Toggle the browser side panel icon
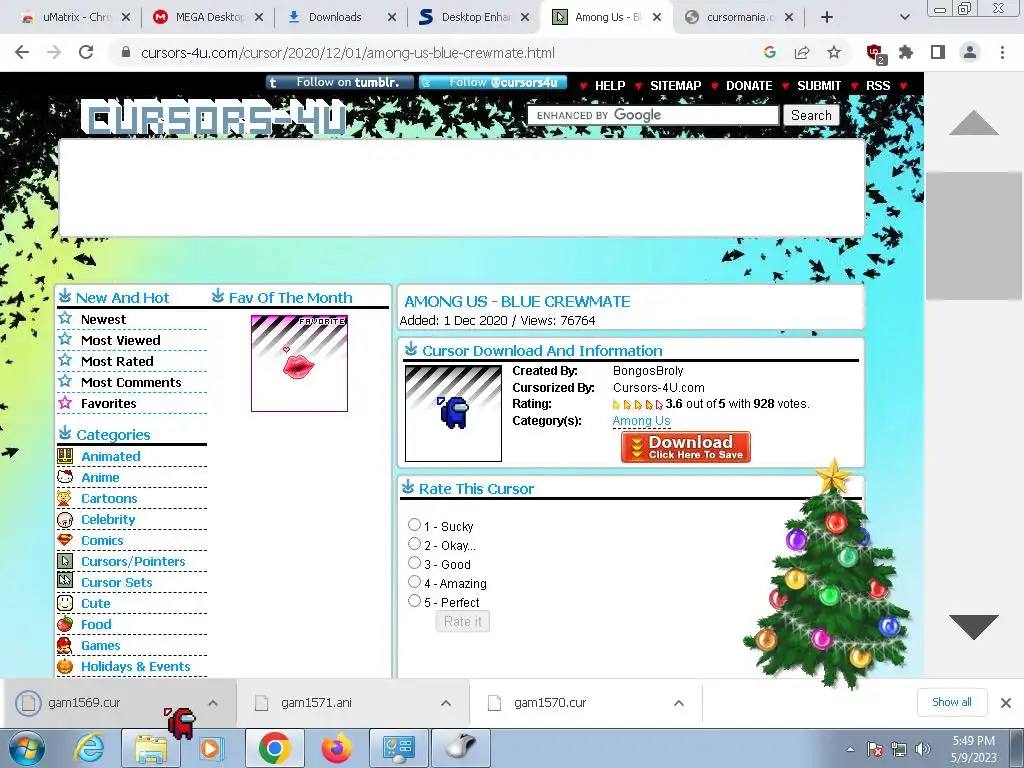 (938, 52)
